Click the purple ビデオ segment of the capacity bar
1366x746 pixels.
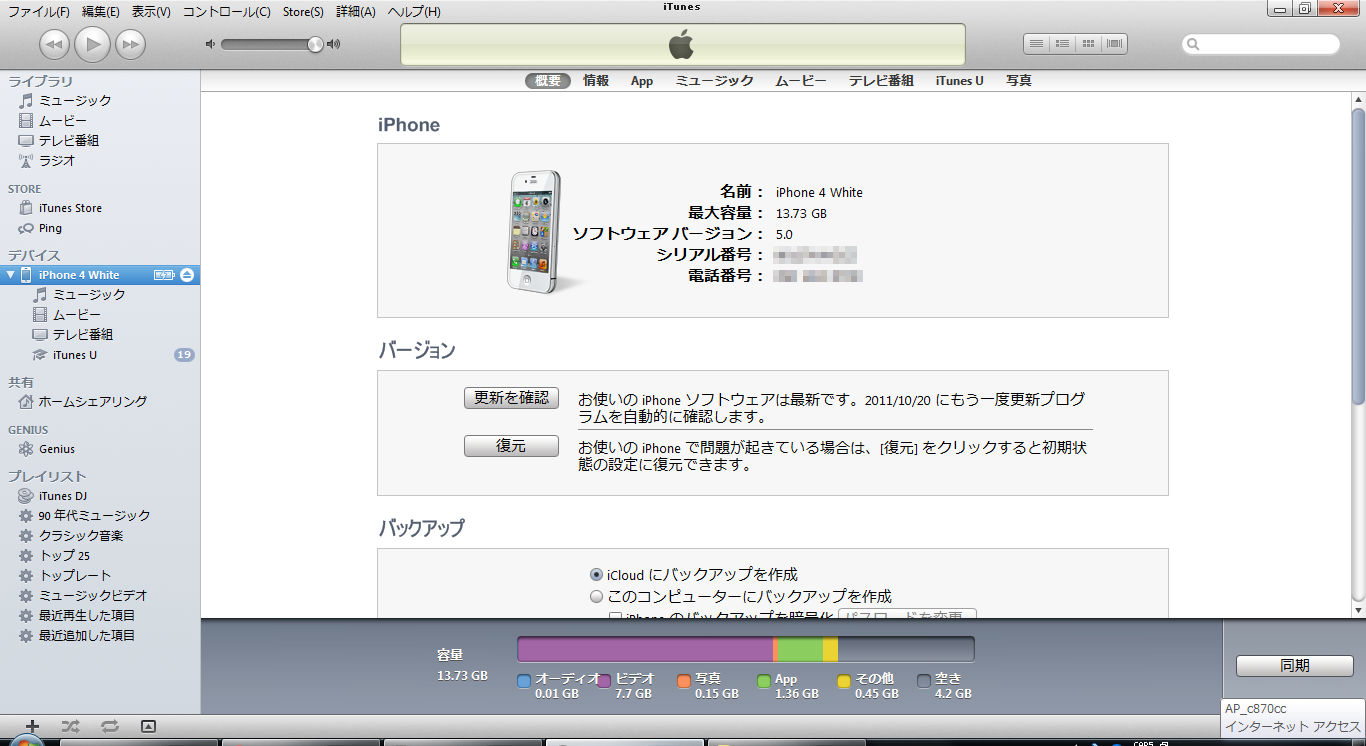645,650
